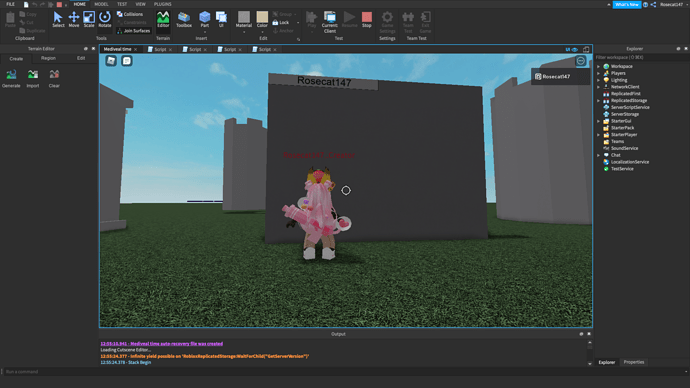Switch to the MODEL ribbon tab
Image resolution: width=690 pixels, height=388 pixels.
point(101,4)
